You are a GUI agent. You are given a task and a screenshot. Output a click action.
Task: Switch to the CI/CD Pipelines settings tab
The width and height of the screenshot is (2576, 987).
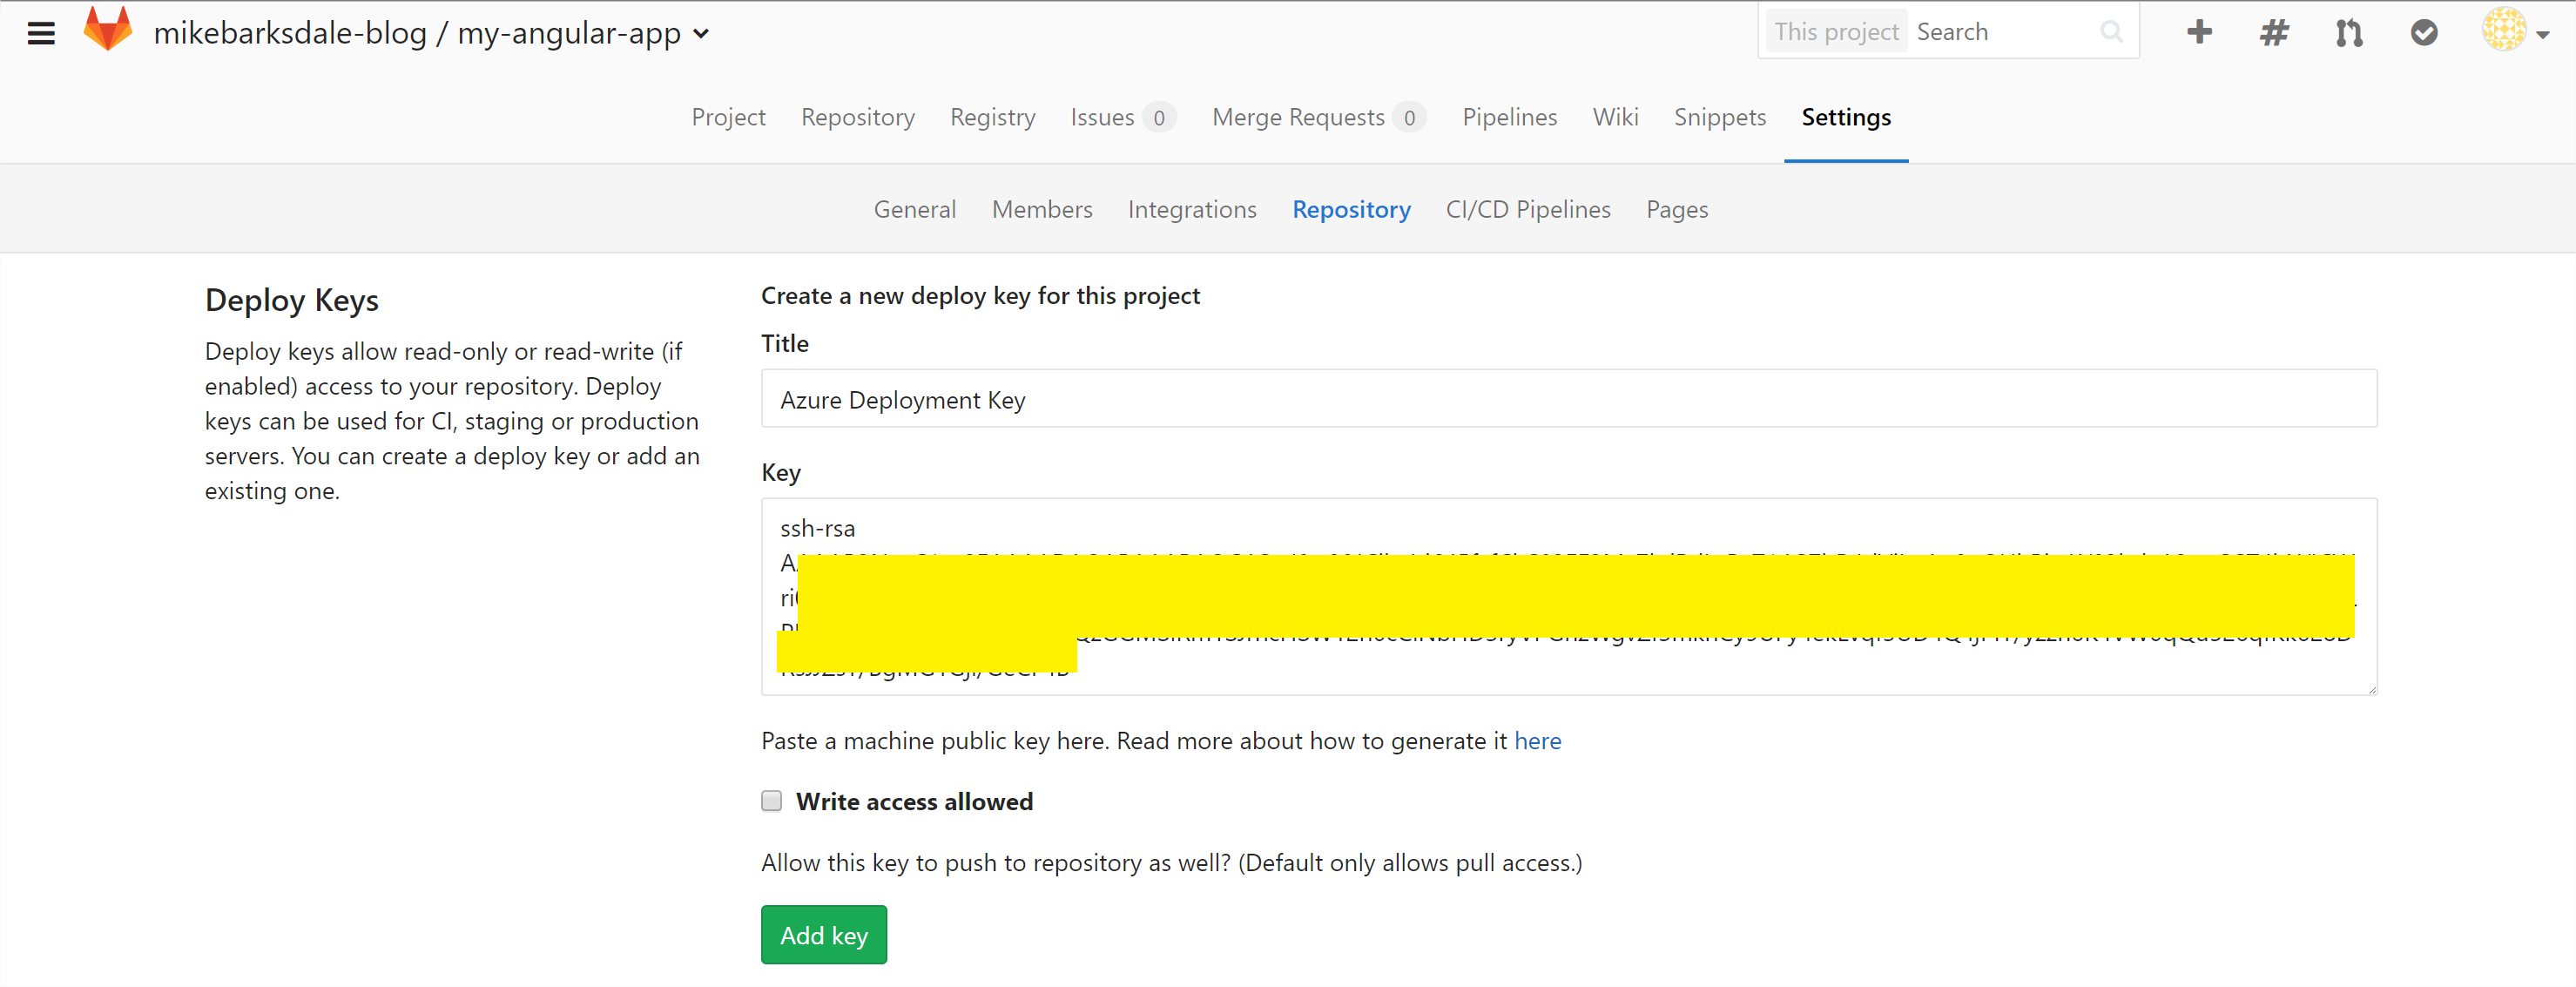(1528, 209)
